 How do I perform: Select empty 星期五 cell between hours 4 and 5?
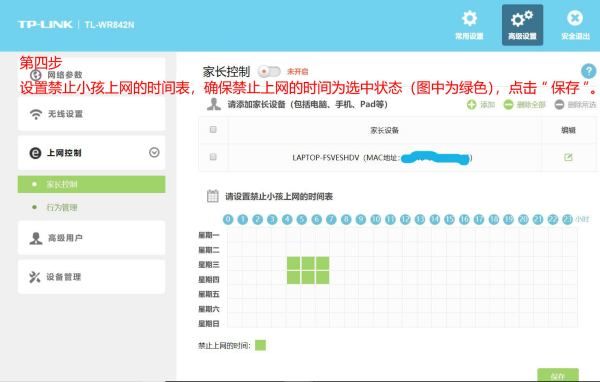[x=293, y=292]
